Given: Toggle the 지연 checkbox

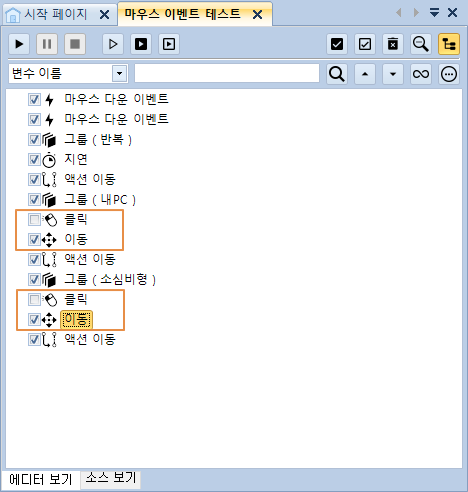Looking at the screenshot, I should (x=34, y=159).
